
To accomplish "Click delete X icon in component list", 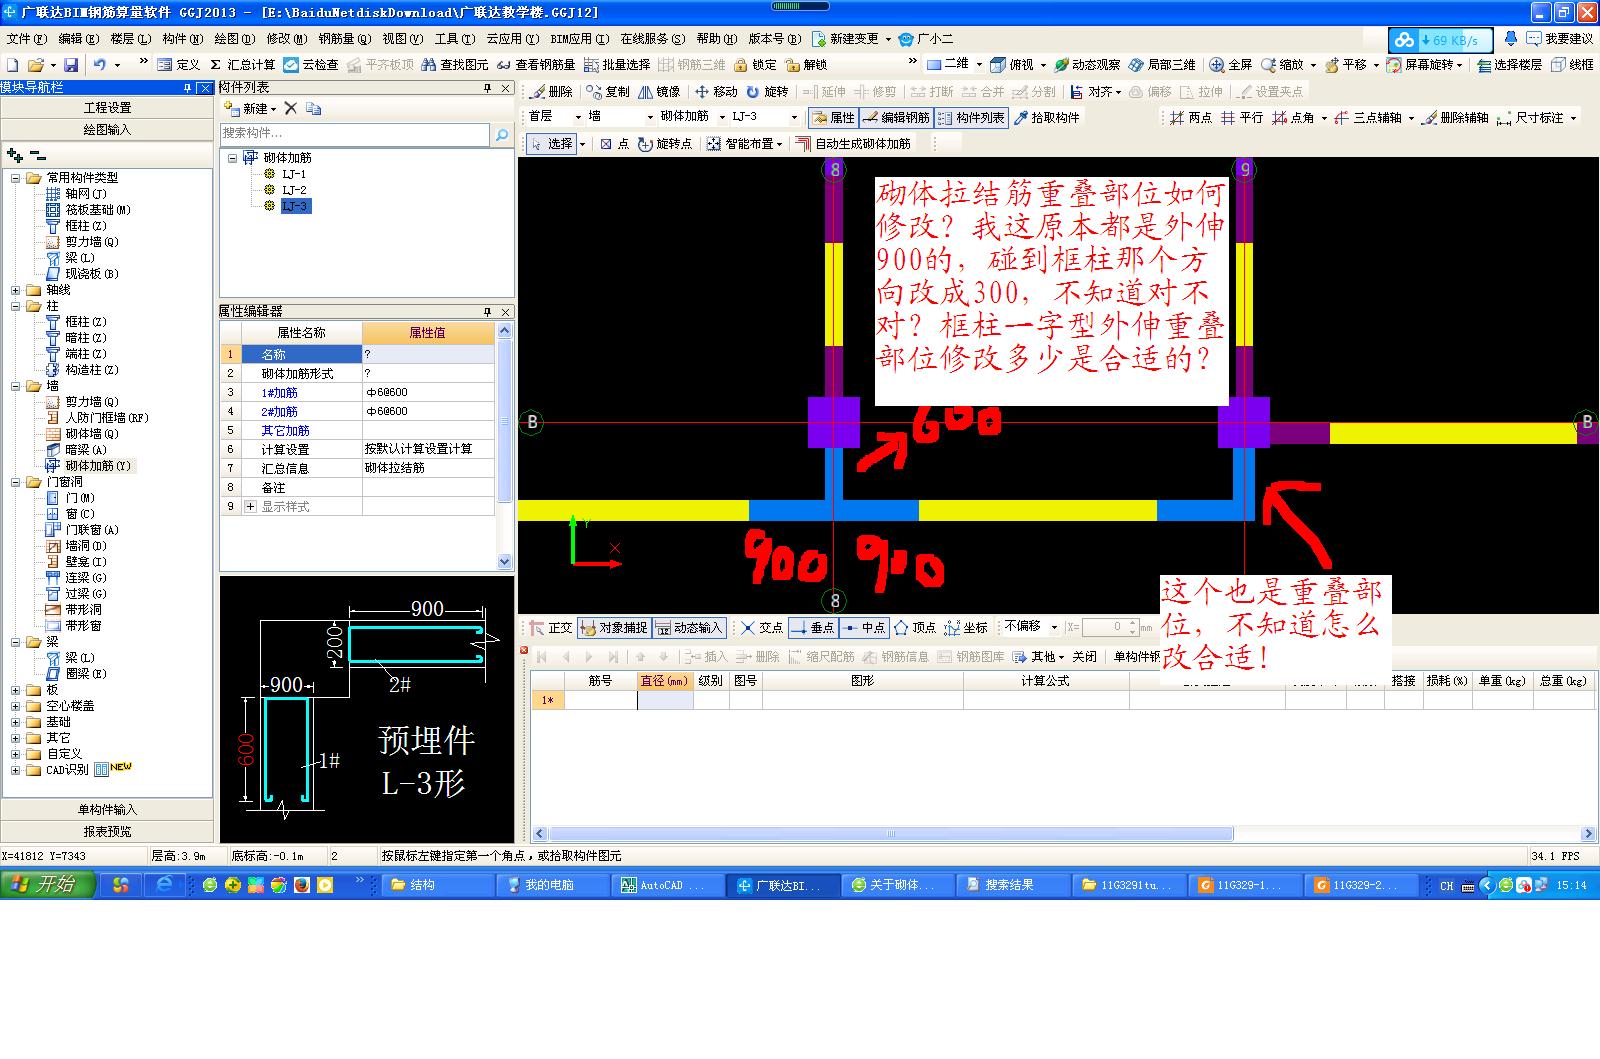I will [x=290, y=108].
